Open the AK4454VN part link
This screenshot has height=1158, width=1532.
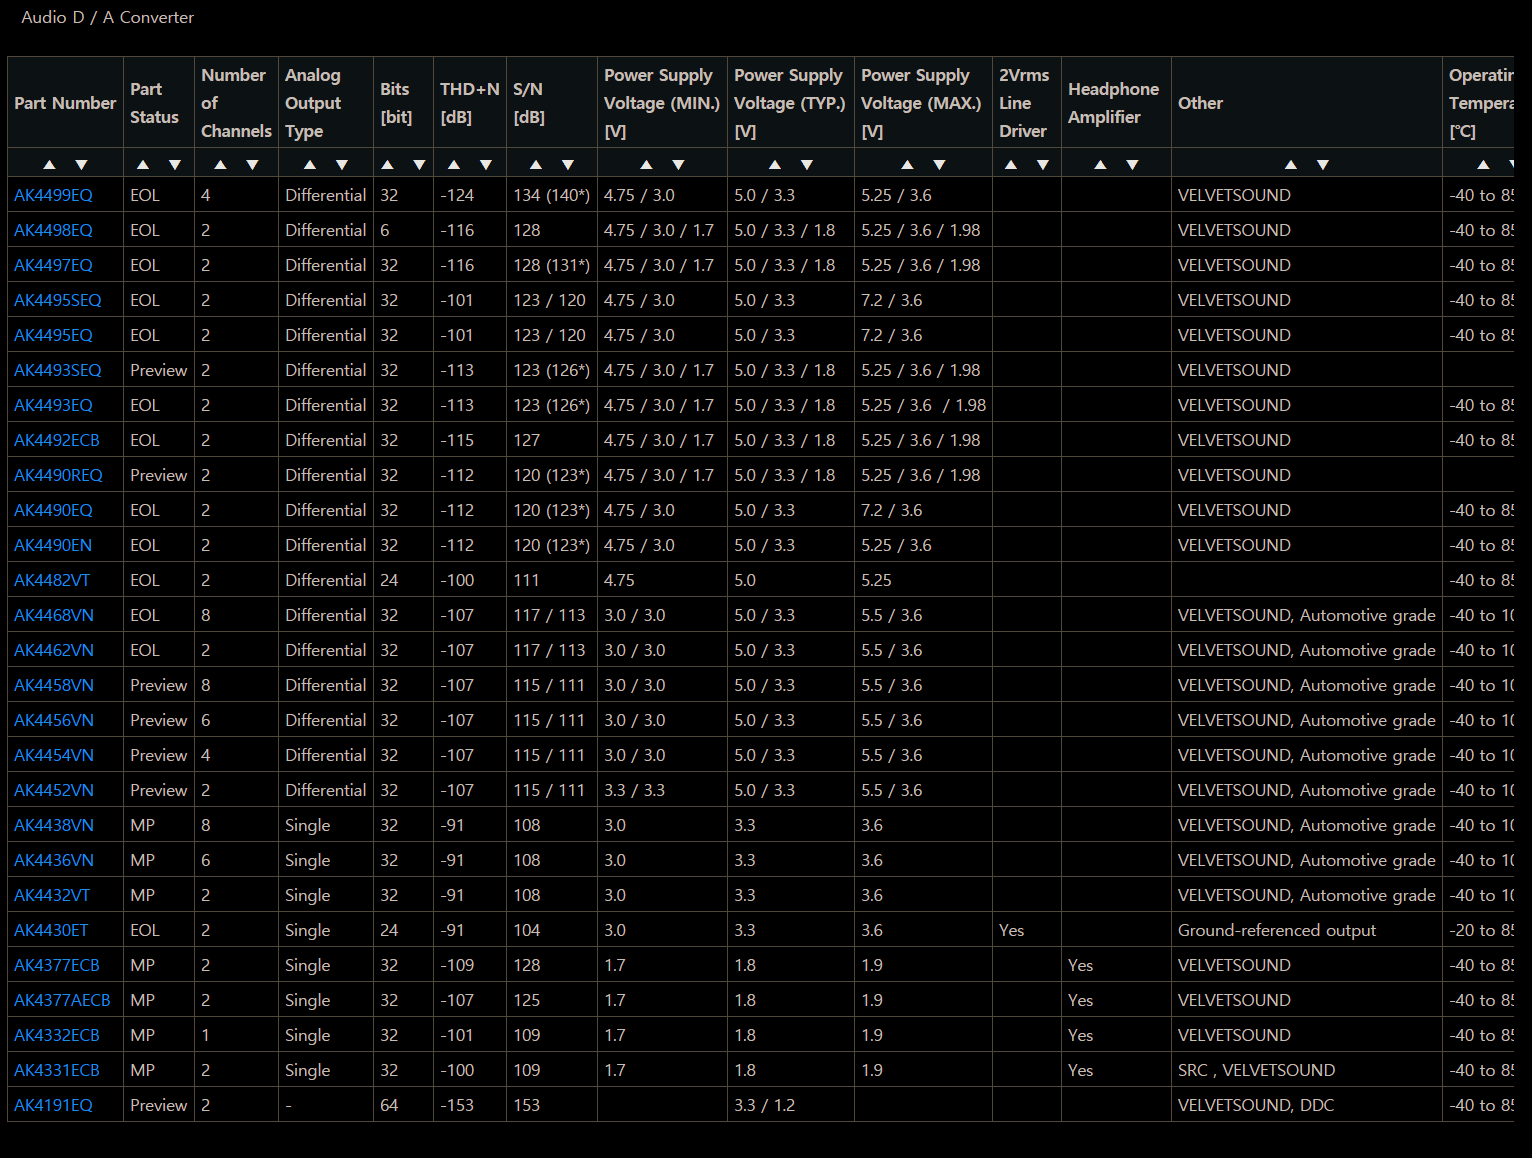[x=54, y=755]
